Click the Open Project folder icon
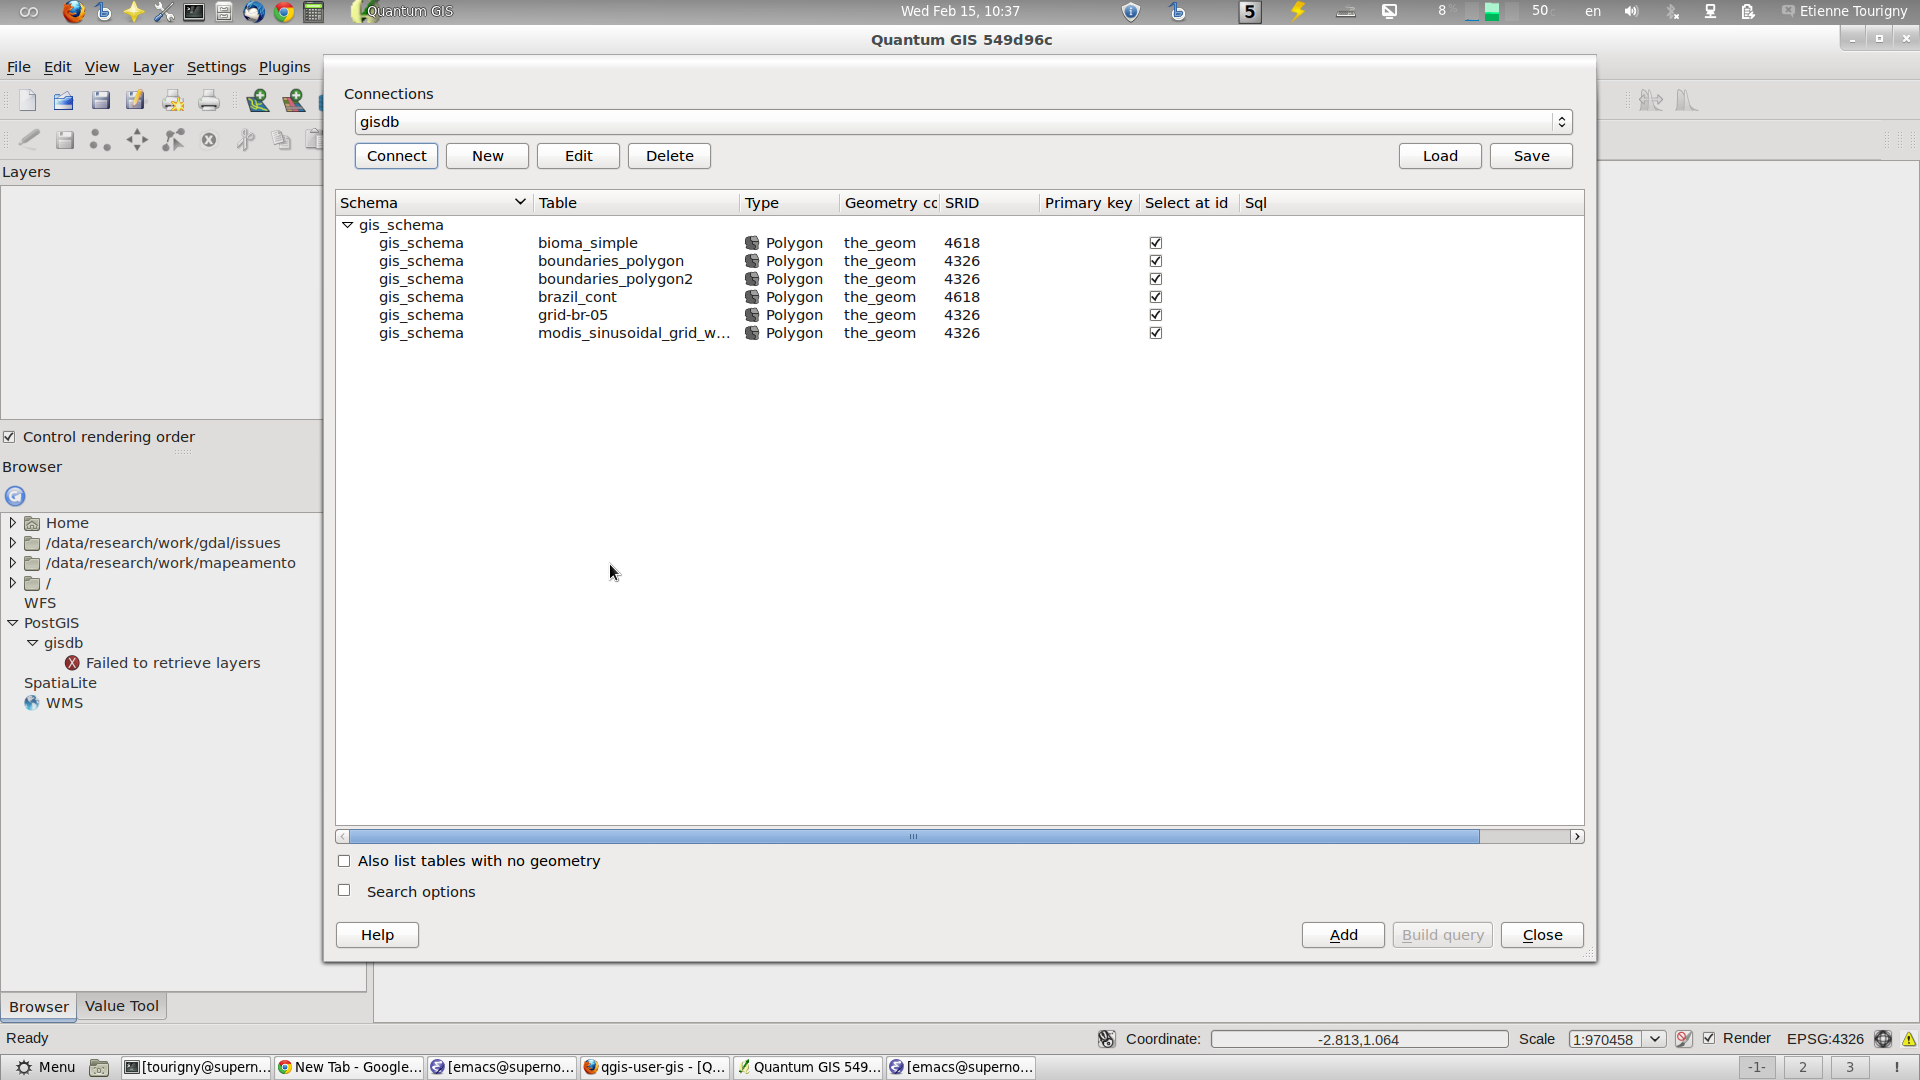1920x1080 pixels. 63,100
